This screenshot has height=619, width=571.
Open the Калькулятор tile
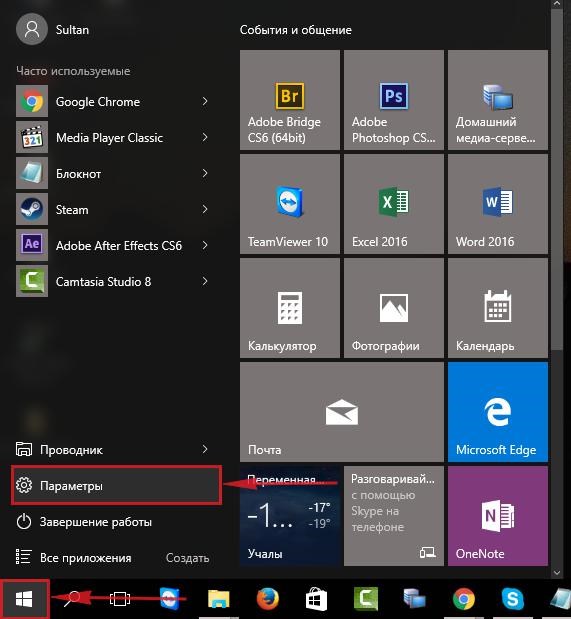coord(289,308)
